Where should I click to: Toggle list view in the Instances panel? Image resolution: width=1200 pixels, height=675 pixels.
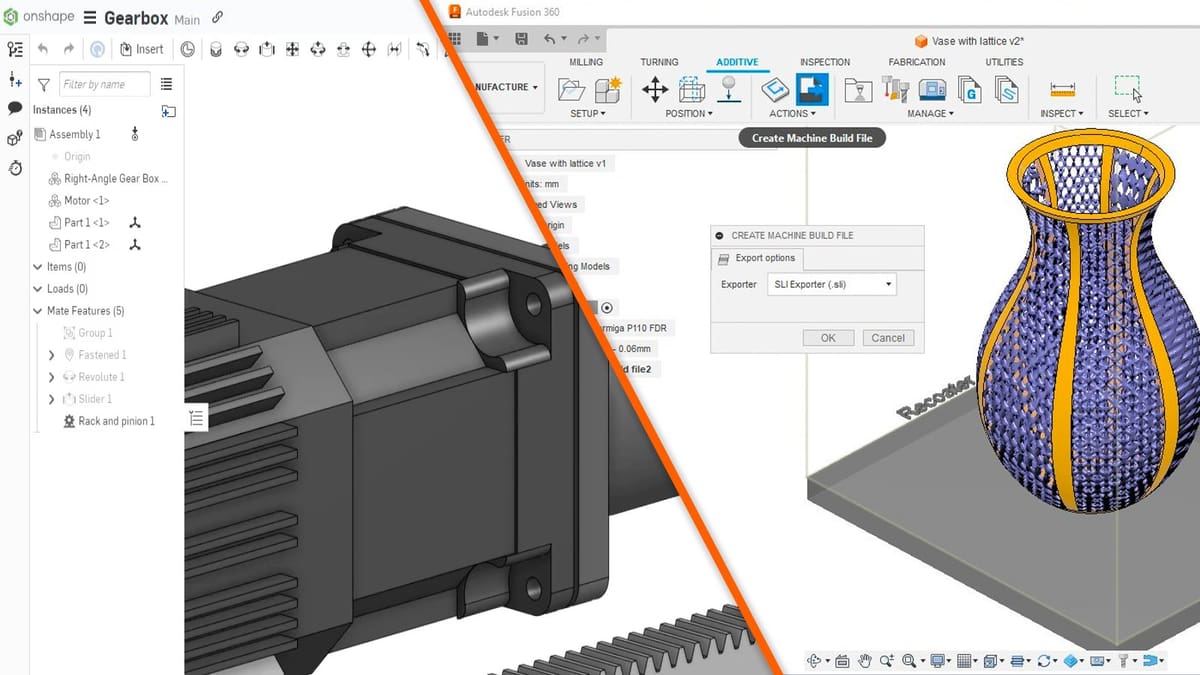coord(167,84)
